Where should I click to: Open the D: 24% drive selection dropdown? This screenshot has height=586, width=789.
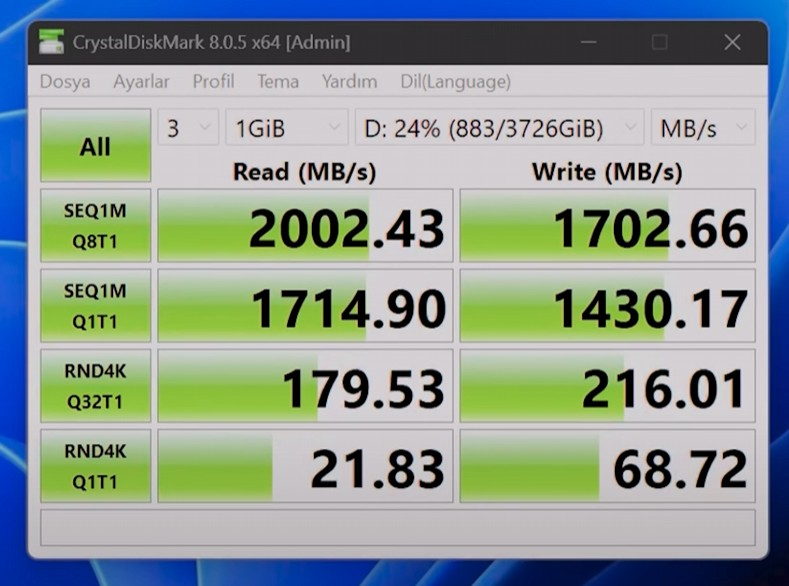click(499, 128)
